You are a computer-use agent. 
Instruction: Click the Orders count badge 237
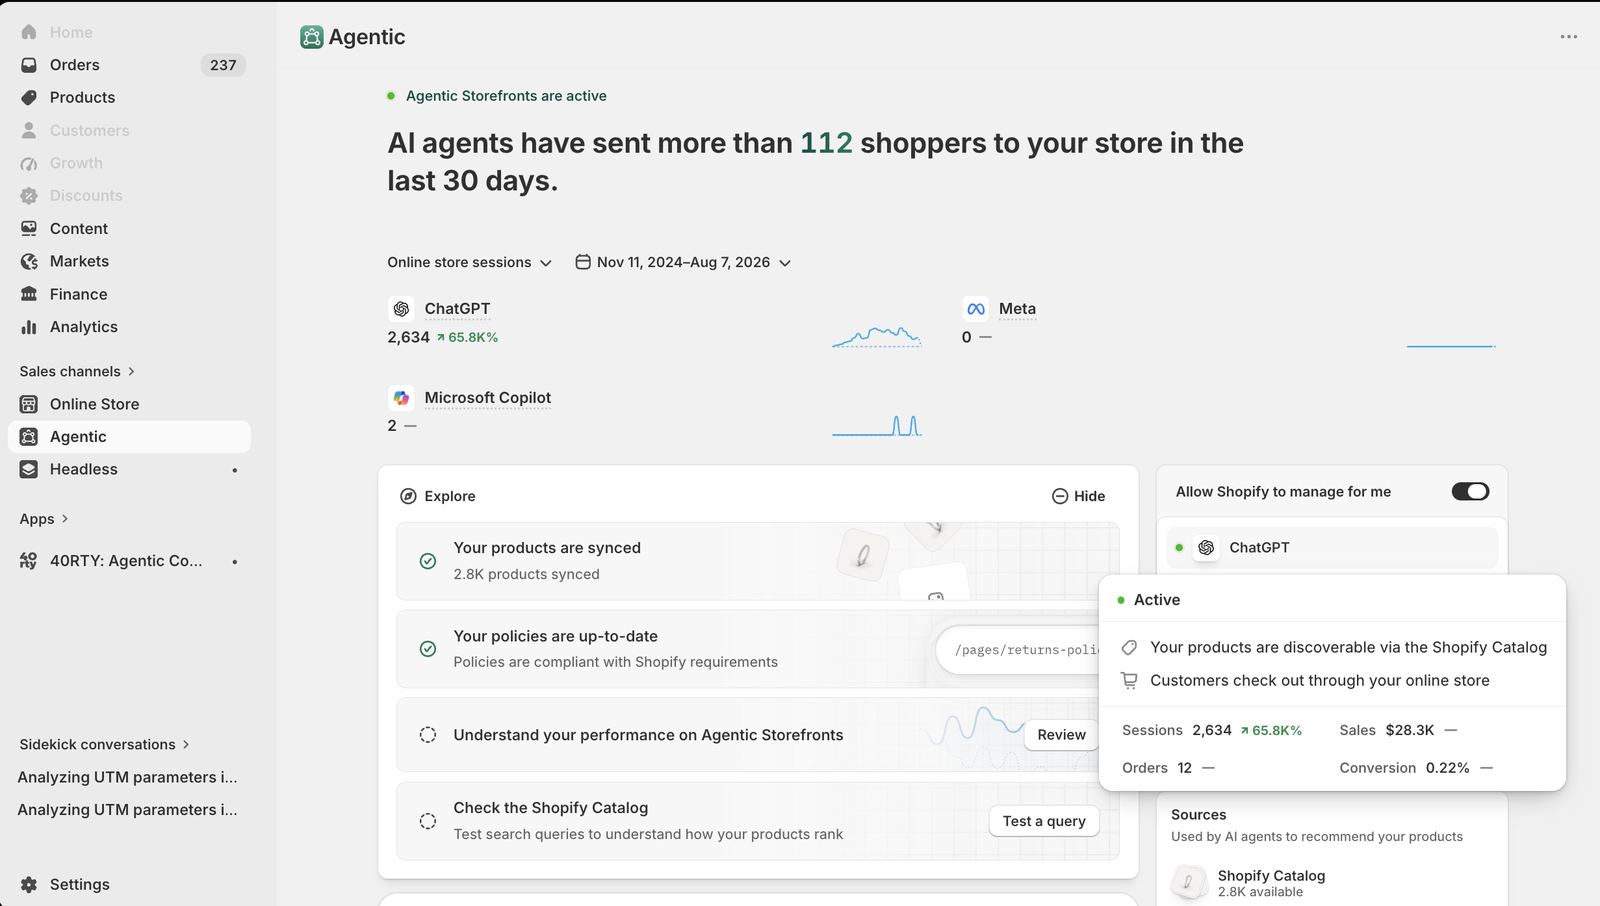point(223,65)
